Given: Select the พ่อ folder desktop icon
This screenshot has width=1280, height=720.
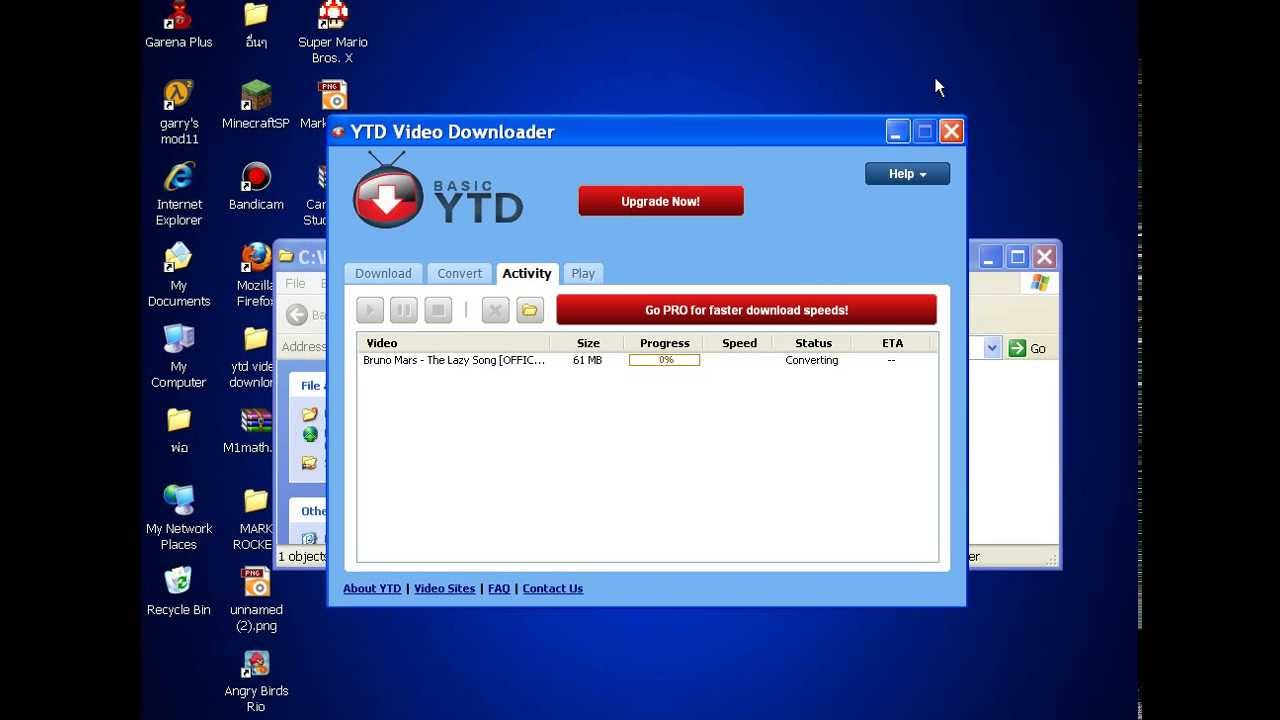Looking at the screenshot, I should [x=179, y=429].
